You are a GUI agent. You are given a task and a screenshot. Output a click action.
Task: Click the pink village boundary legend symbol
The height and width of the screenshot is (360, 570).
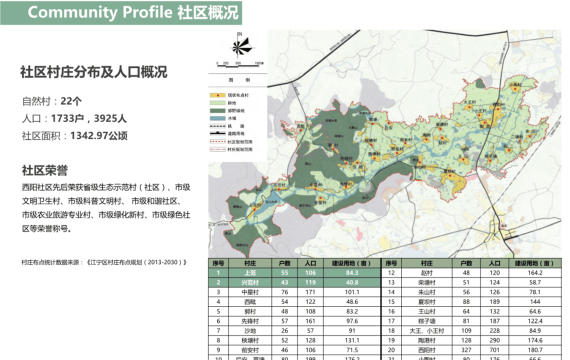point(217,149)
